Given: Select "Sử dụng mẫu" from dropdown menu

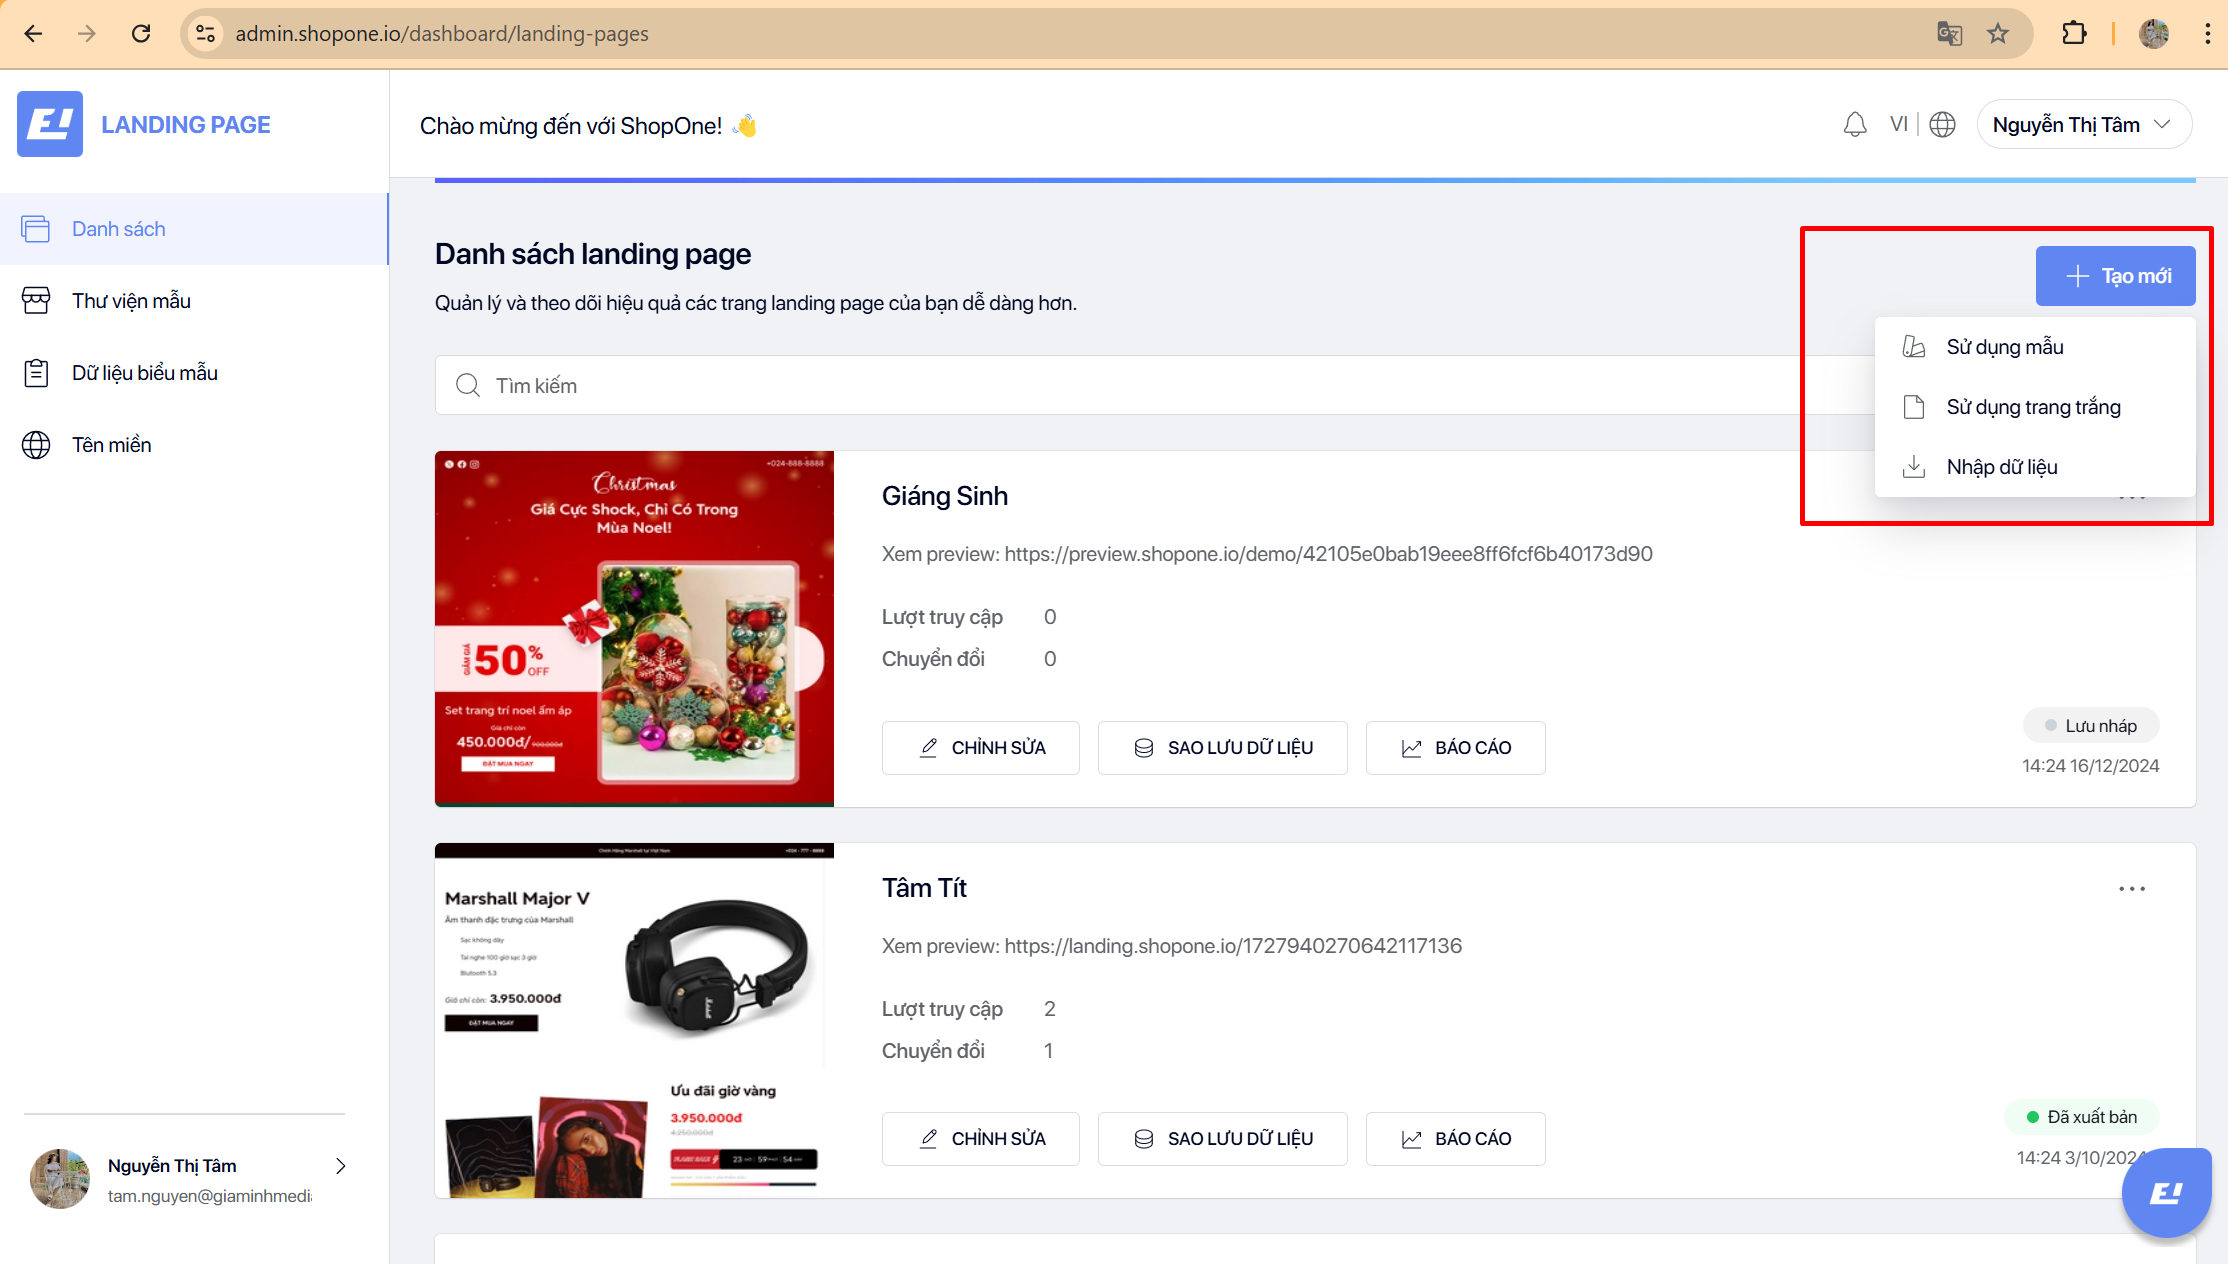Looking at the screenshot, I should [2004, 347].
